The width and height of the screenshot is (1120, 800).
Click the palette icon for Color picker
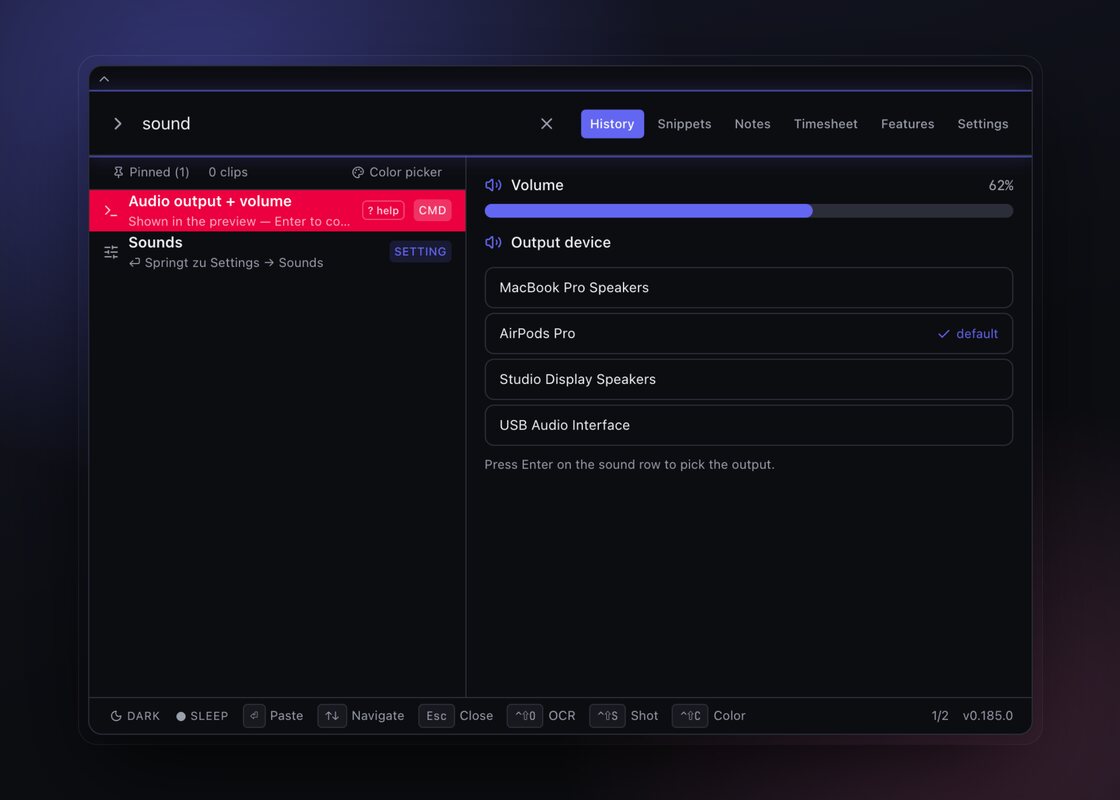358,172
